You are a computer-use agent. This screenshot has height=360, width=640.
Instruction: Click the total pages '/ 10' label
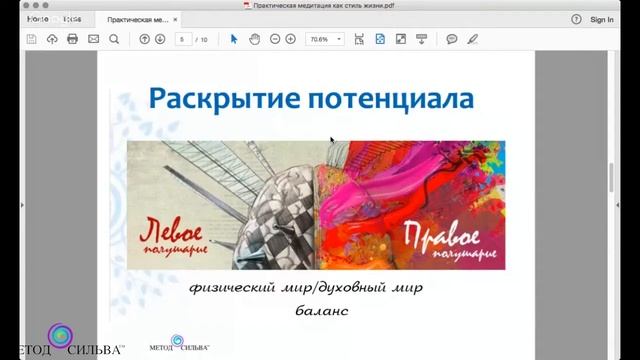[x=202, y=40]
